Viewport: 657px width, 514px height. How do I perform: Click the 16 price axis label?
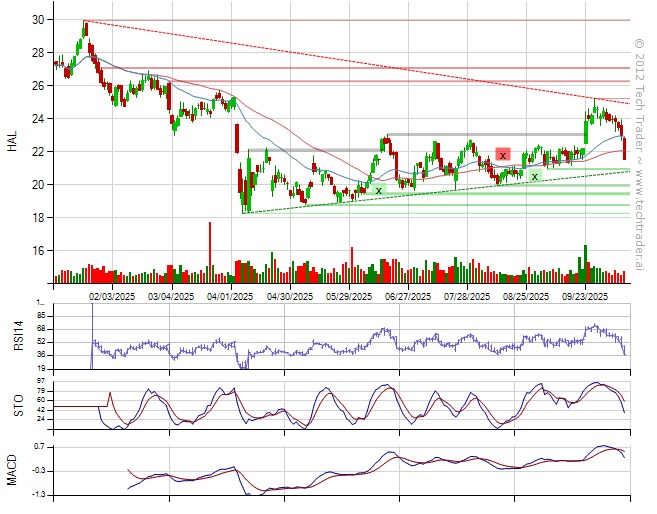37,250
